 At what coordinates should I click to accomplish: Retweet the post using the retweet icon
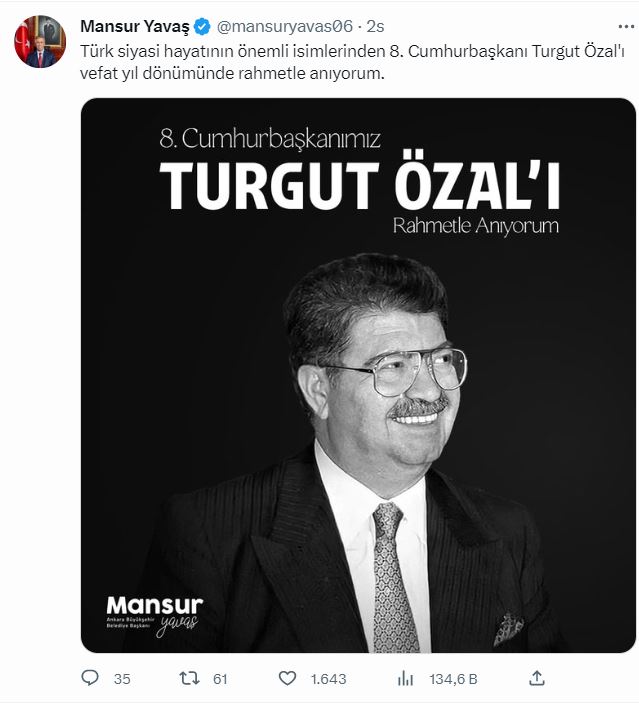click(x=189, y=678)
